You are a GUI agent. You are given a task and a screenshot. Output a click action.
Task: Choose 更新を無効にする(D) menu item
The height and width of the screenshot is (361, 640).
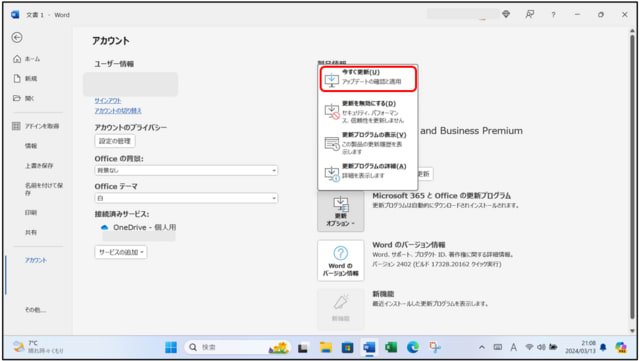click(x=368, y=111)
